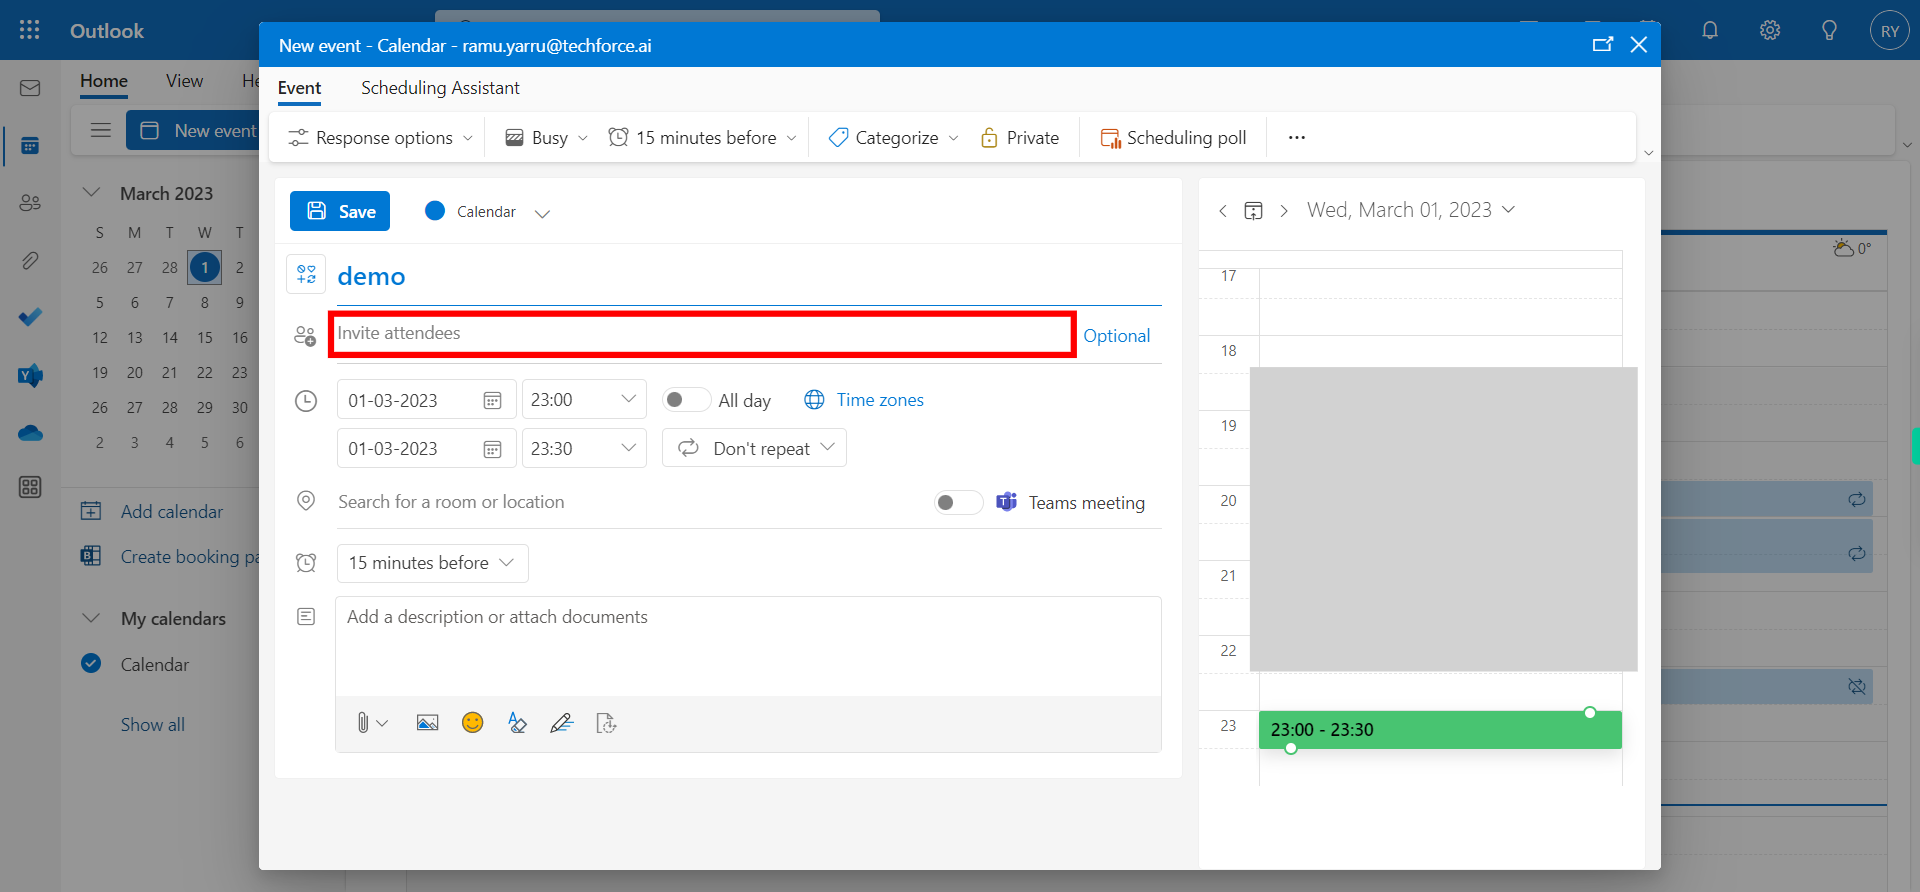Open end time 23:30 dropdown

tap(584, 448)
